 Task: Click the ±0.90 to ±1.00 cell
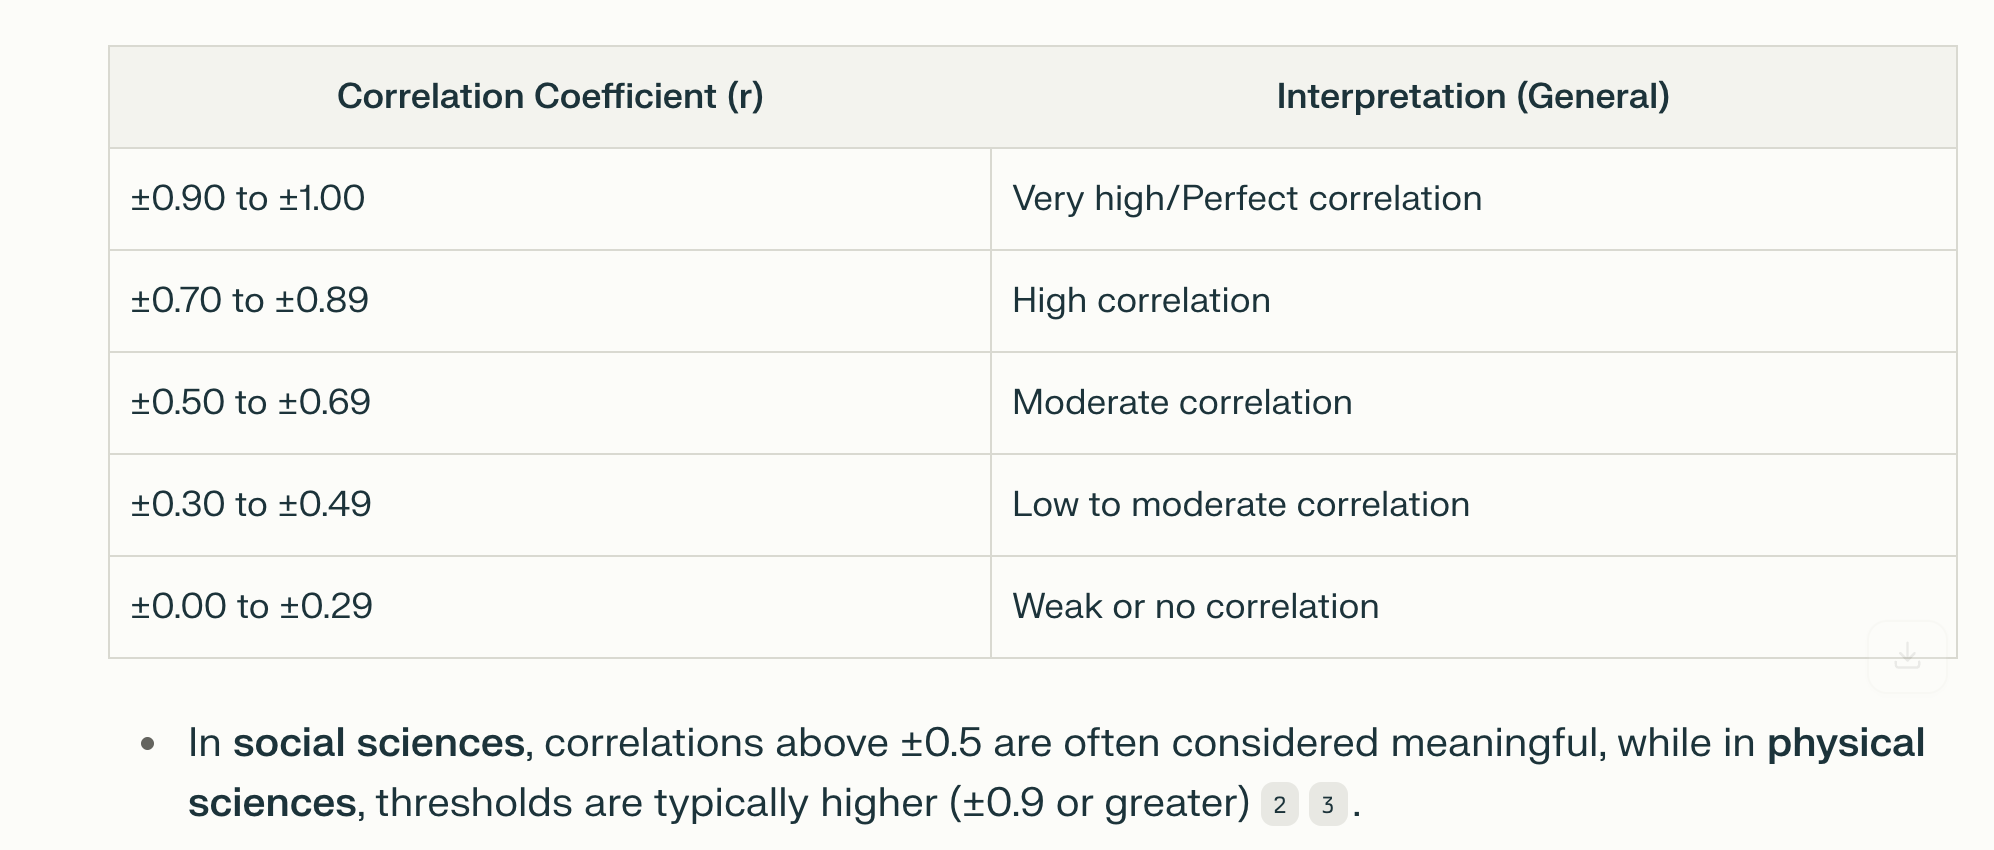(550, 199)
